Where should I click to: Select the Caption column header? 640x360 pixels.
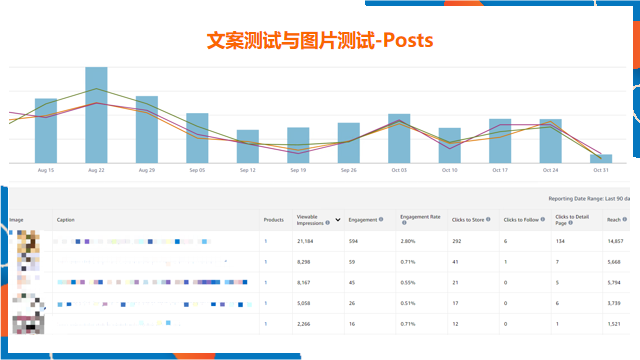(66, 220)
